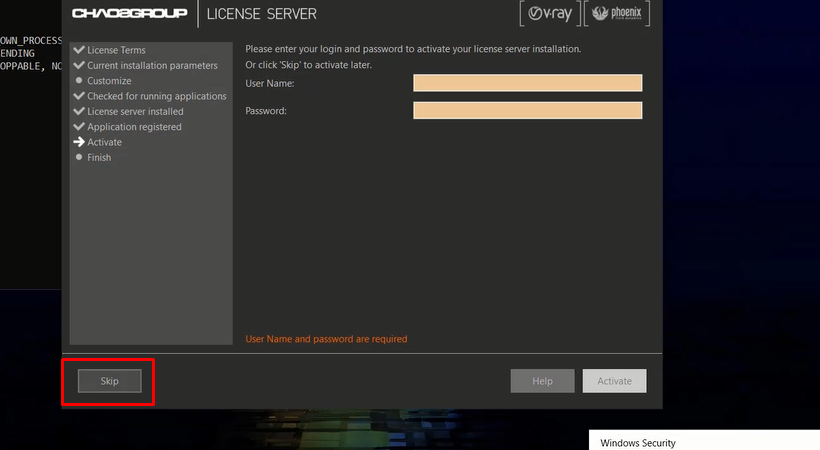Click the V-Ray logo in header

pyautogui.click(x=548, y=14)
